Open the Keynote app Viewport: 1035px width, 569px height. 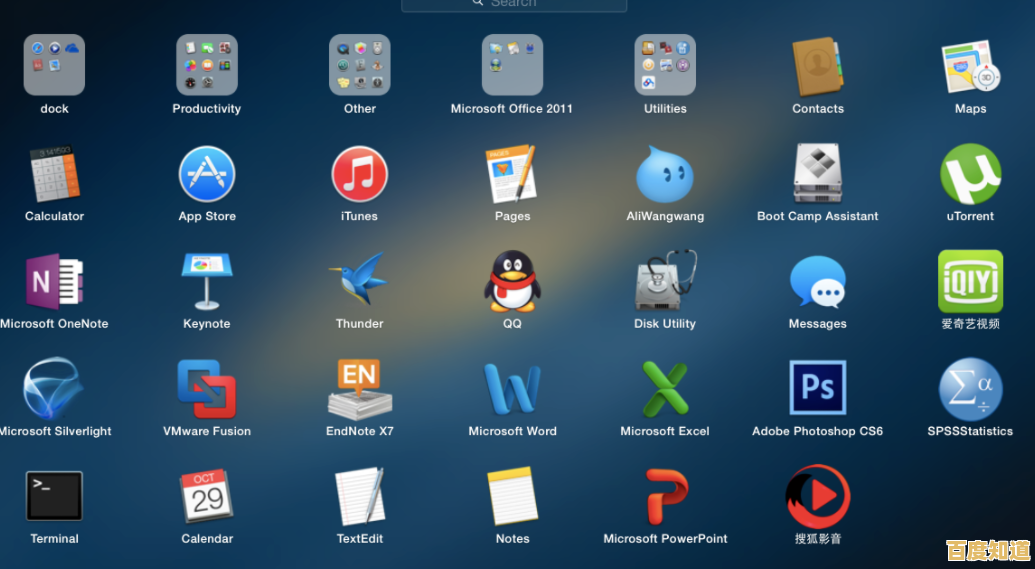click(207, 282)
